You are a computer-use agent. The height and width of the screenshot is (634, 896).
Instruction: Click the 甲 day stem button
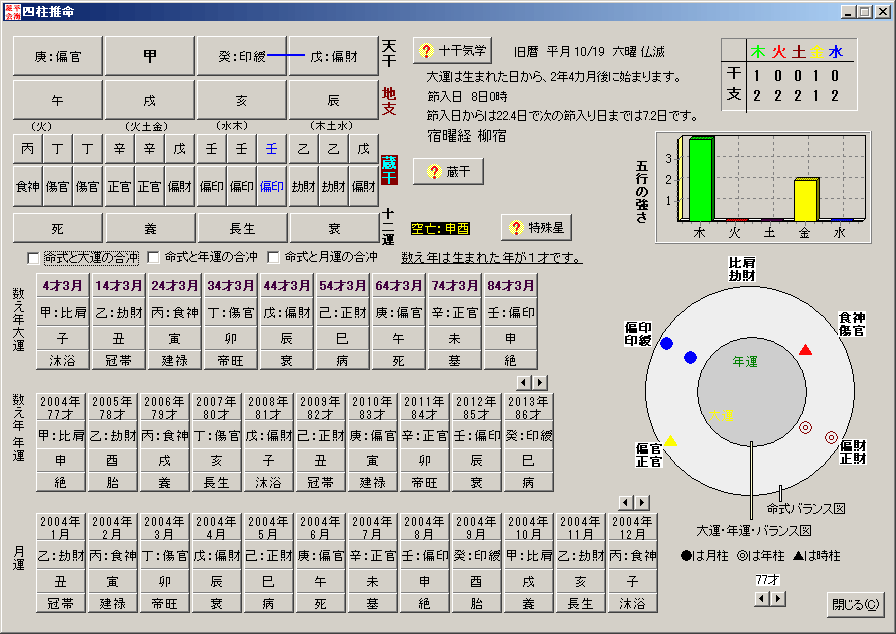(150, 56)
